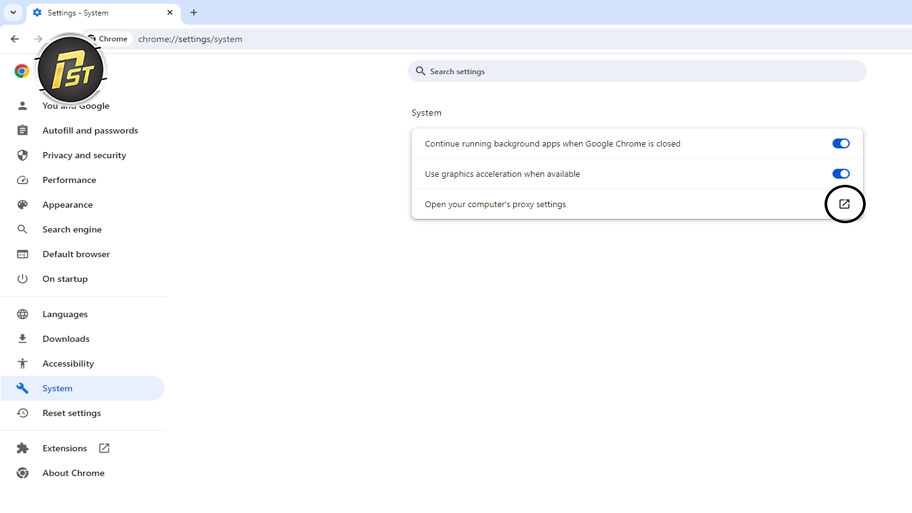This screenshot has width=912, height=513.
Task: Toggle background apps when Chrome is closed
Action: pos(840,144)
